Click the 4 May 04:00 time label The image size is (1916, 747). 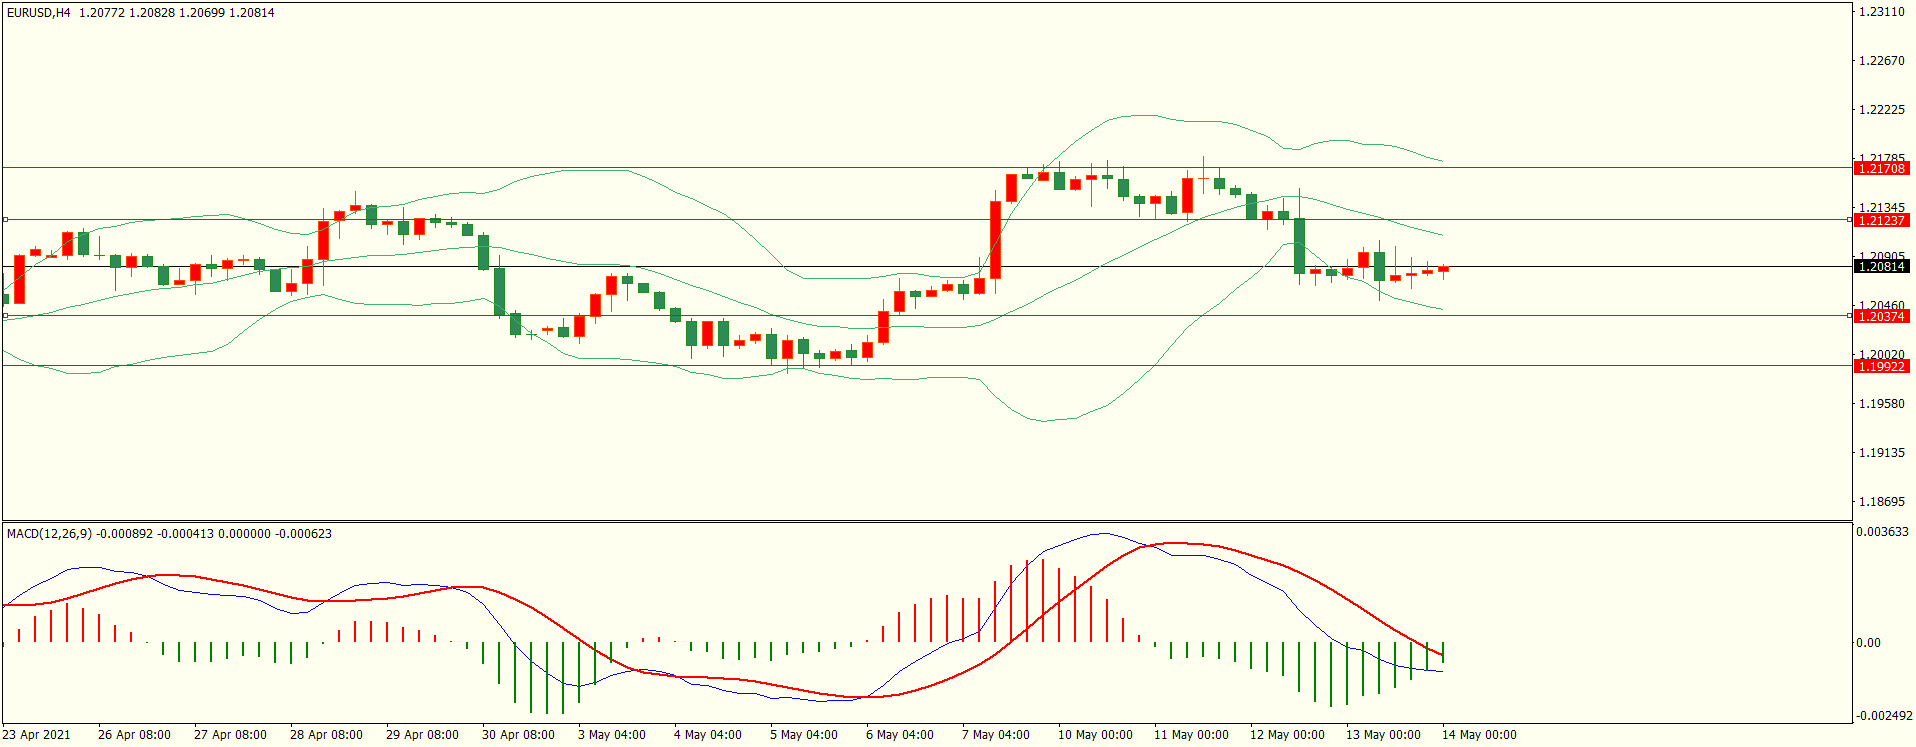[708, 735]
